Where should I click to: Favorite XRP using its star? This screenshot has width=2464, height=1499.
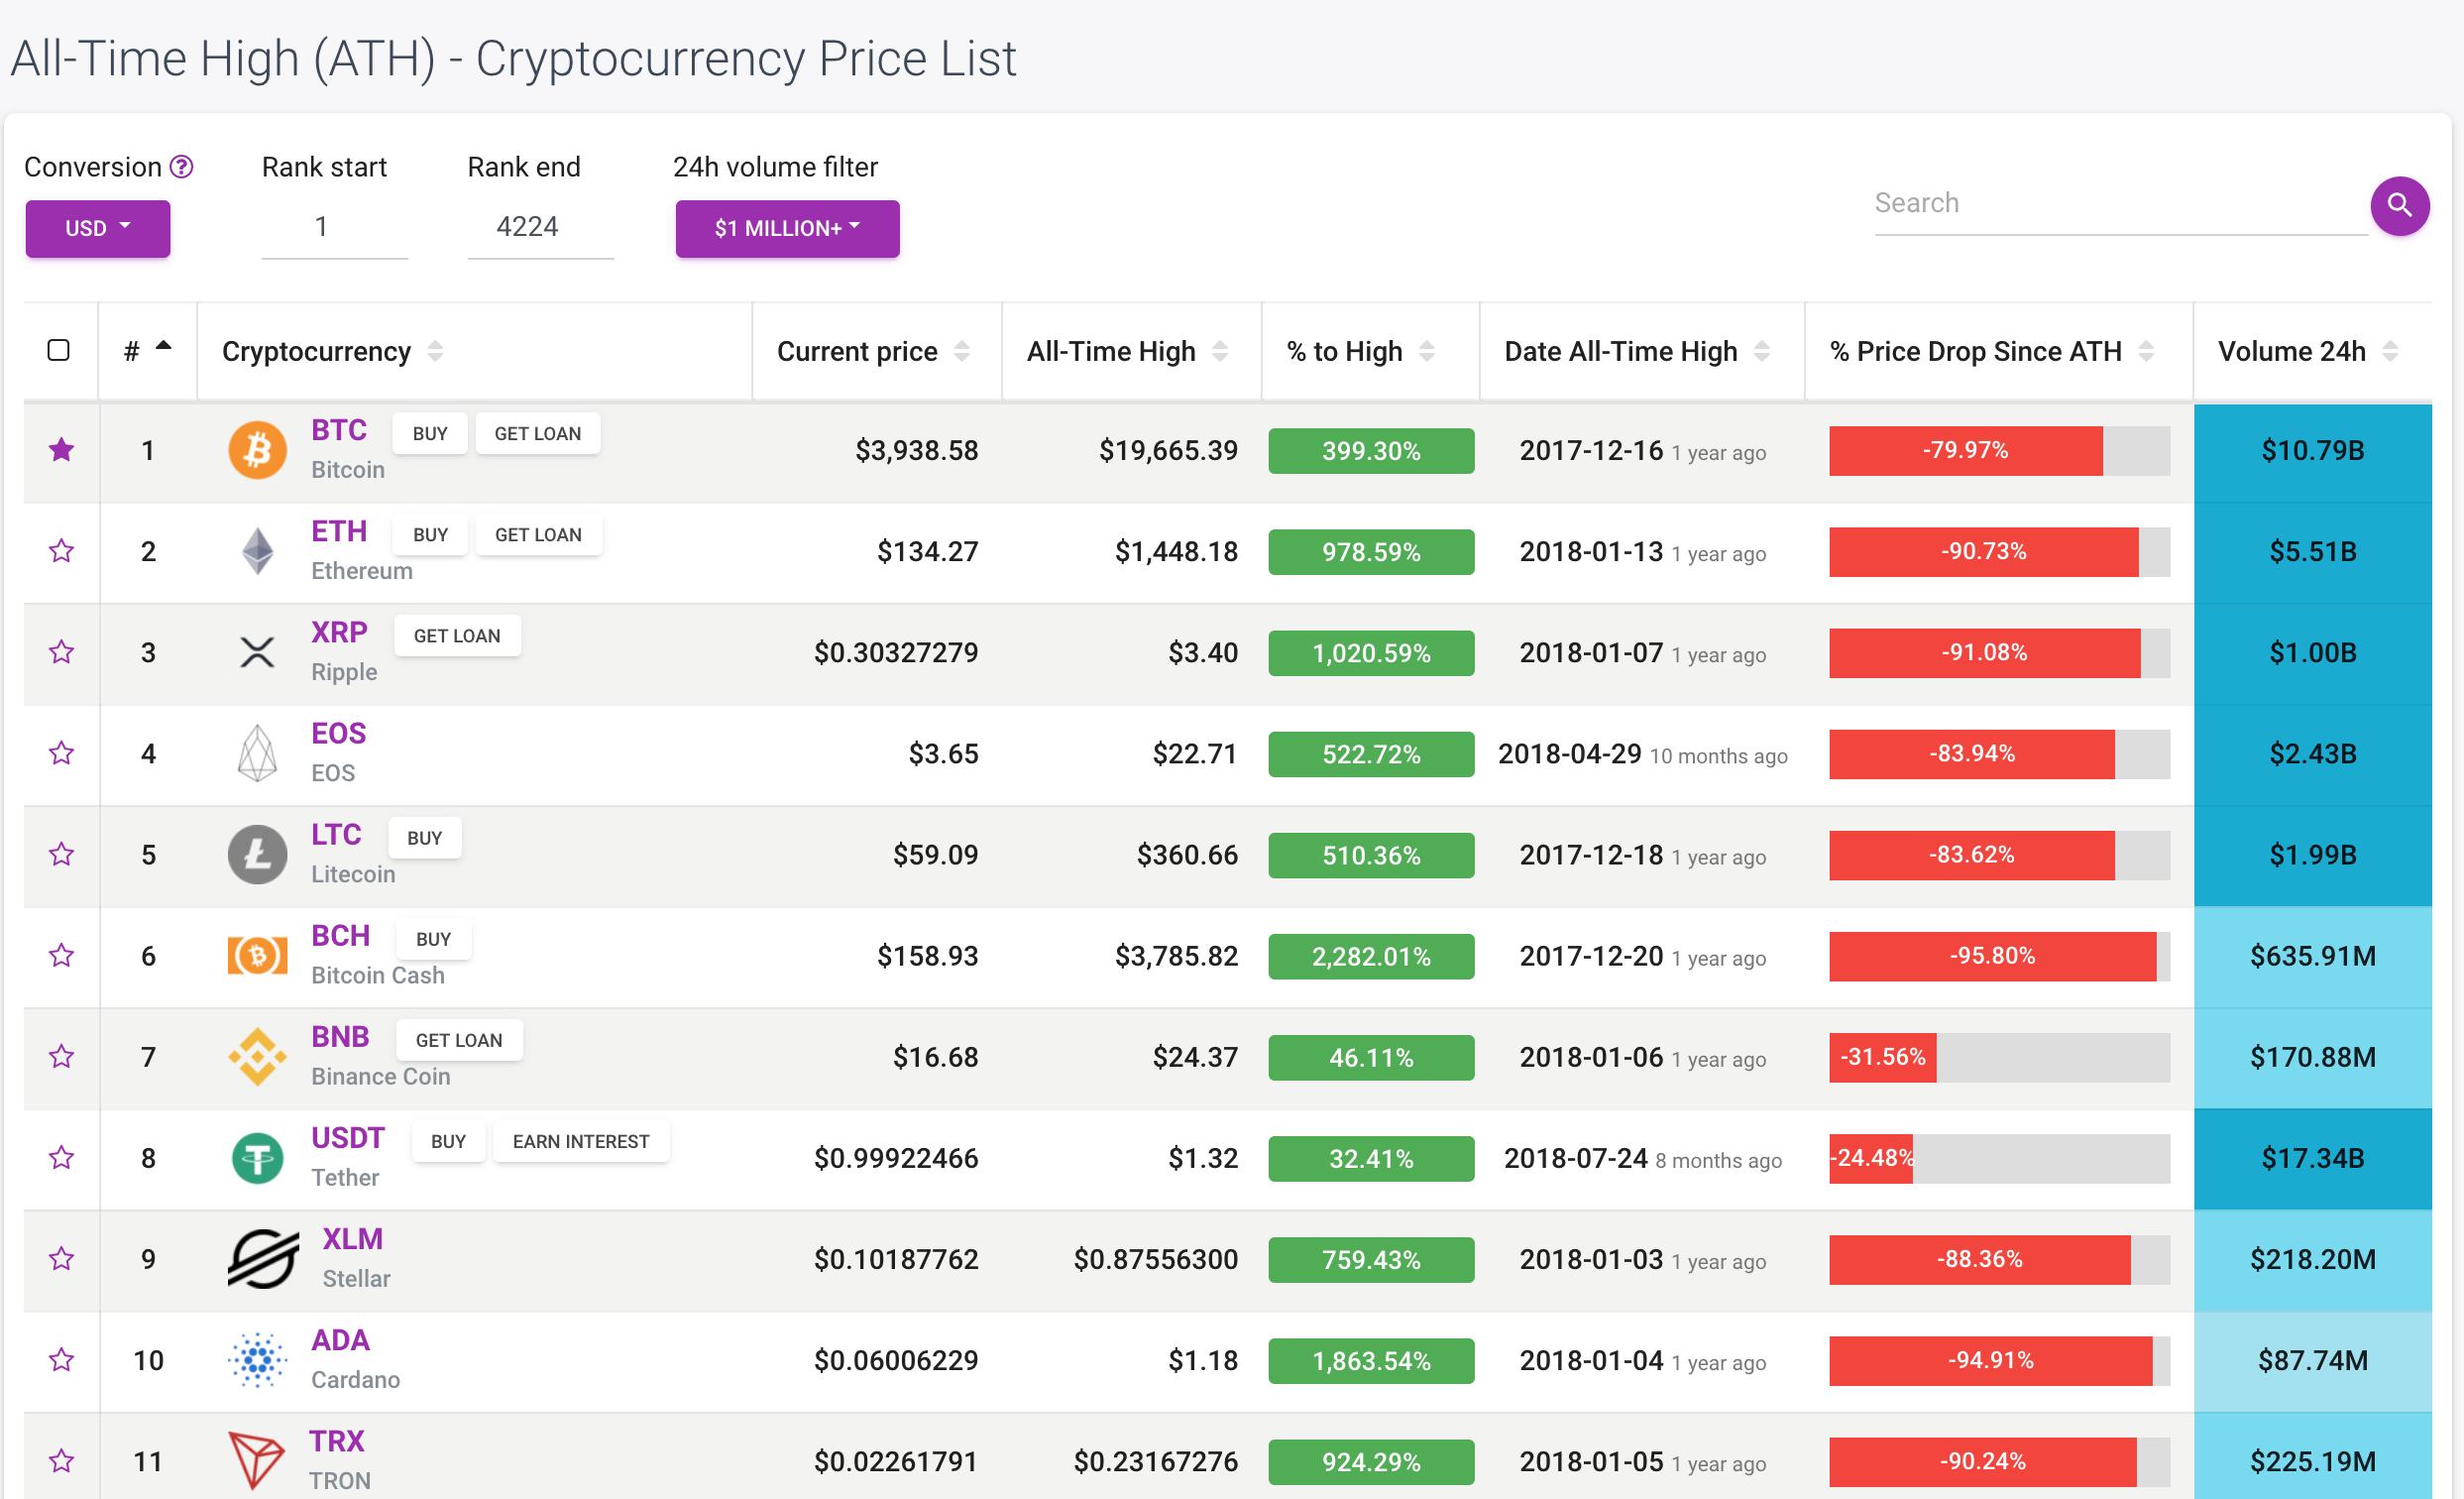tap(61, 651)
